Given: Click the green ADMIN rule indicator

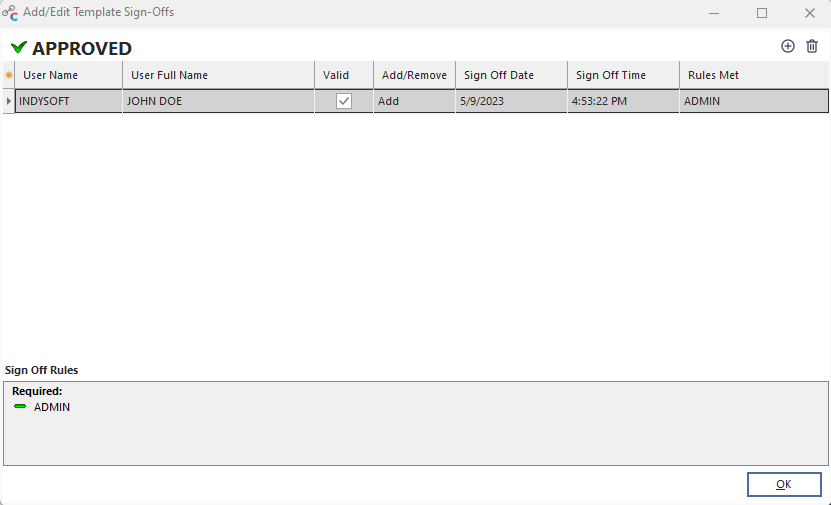Looking at the screenshot, I should coord(20,407).
